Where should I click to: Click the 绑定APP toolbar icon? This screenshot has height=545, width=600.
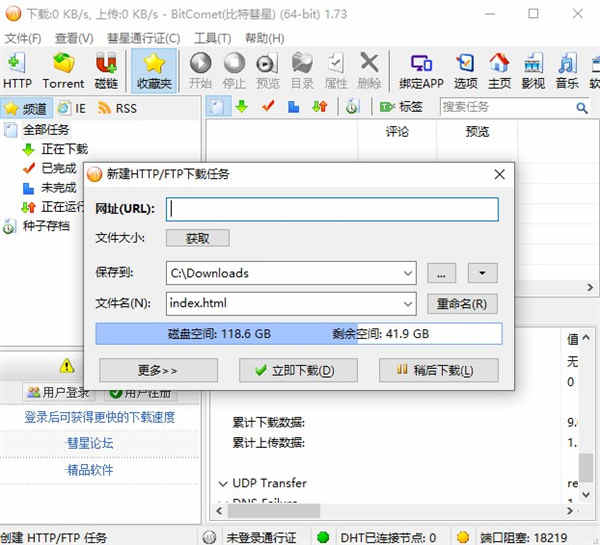tap(420, 70)
